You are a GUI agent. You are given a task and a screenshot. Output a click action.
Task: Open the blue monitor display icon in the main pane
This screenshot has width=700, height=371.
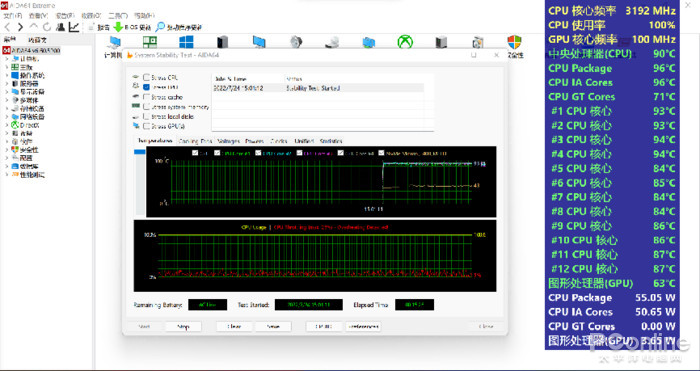(259, 42)
